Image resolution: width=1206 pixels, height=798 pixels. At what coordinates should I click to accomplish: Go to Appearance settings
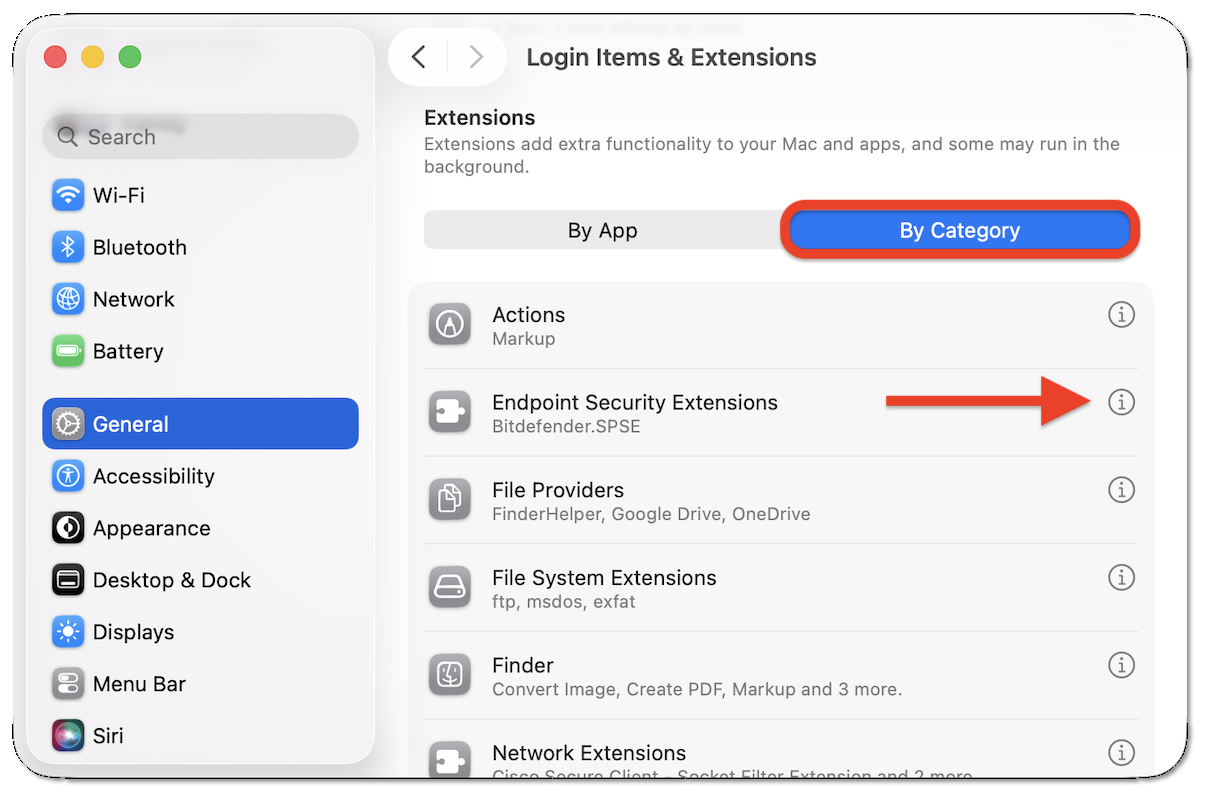click(x=151, y=528)
